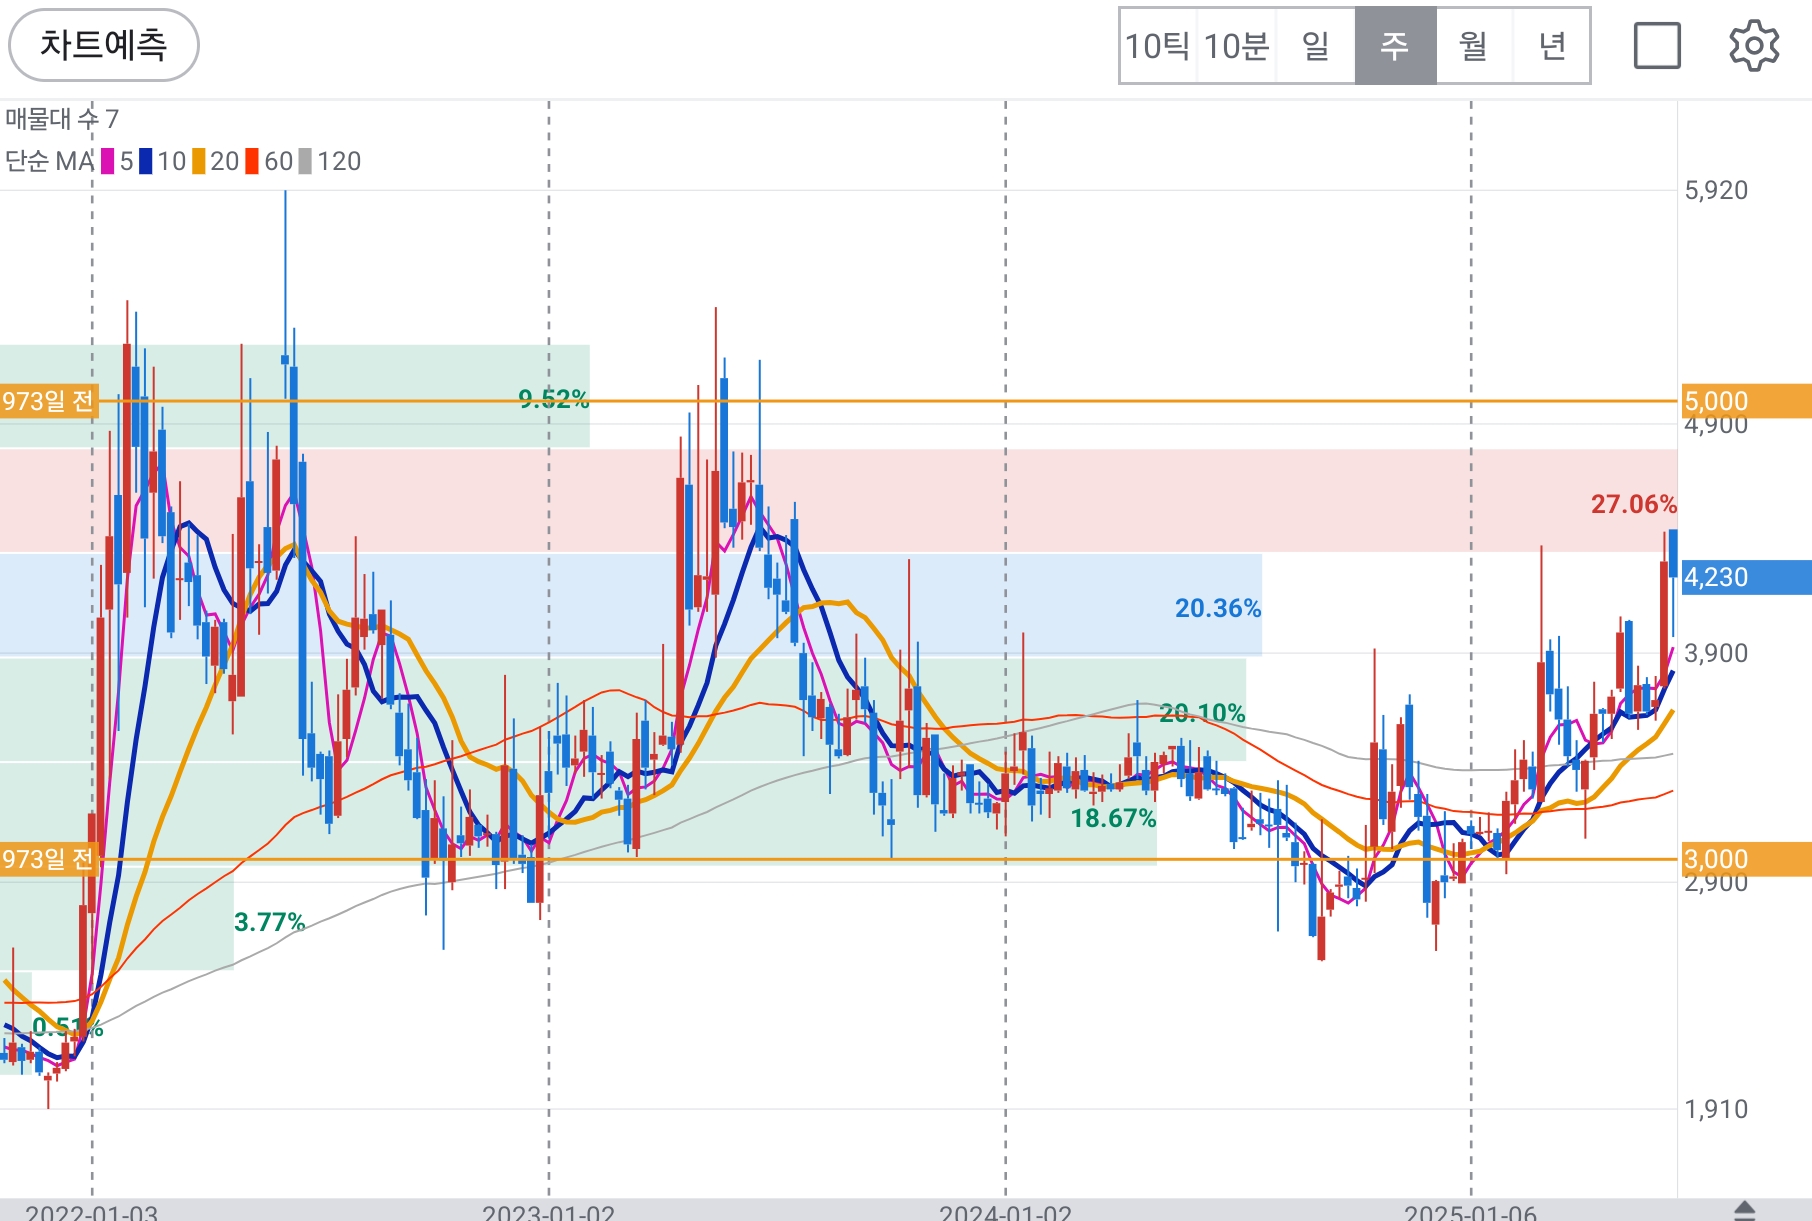Click the orange MA 20 color swatch
The width and height of the screenshot is (1812, 1221).
199,161
